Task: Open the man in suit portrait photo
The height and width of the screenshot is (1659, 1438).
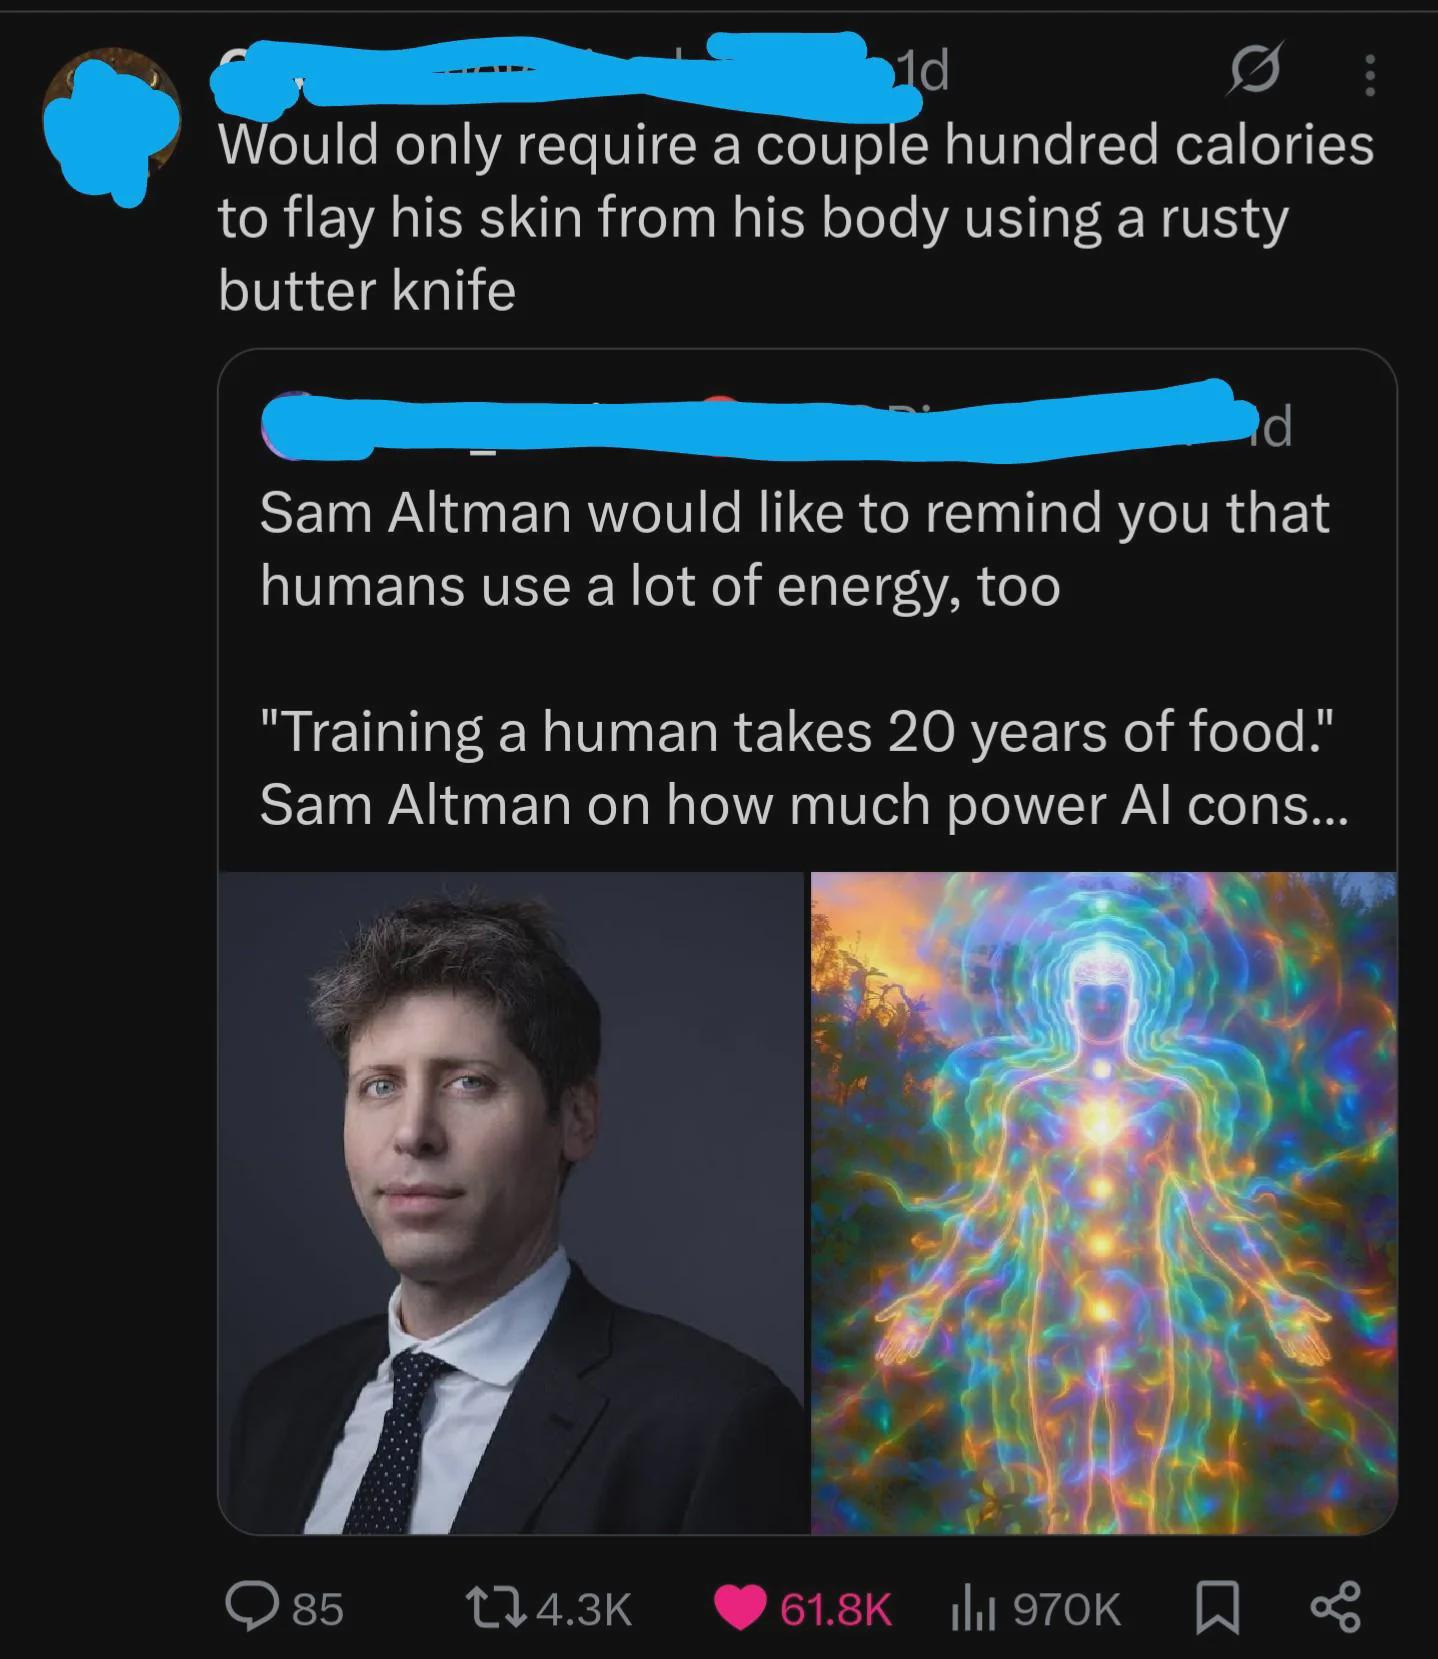Action: click(x=511, y=1203)
